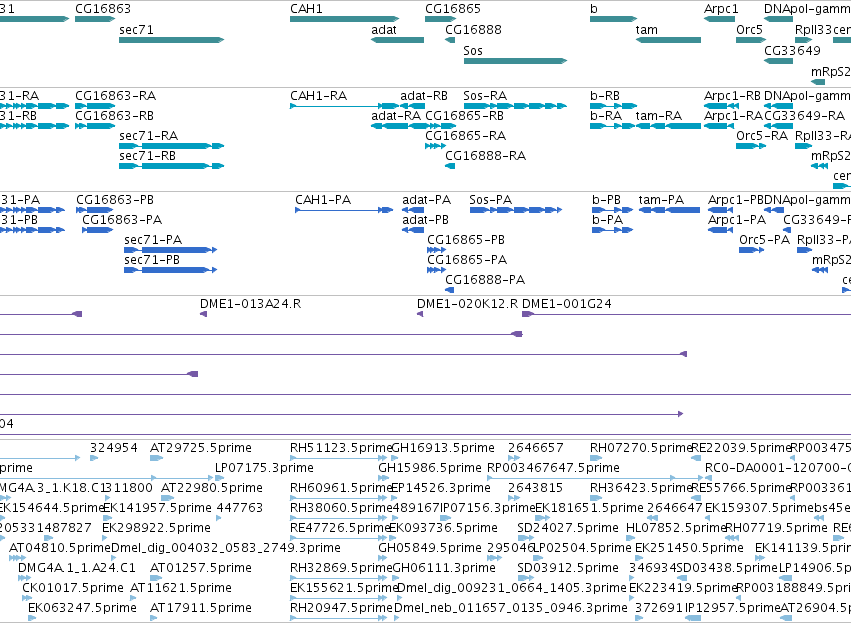Open the b-RA transcript label
Image resolution: width=851 pixels, height=623 pixels.
point(606,116)
